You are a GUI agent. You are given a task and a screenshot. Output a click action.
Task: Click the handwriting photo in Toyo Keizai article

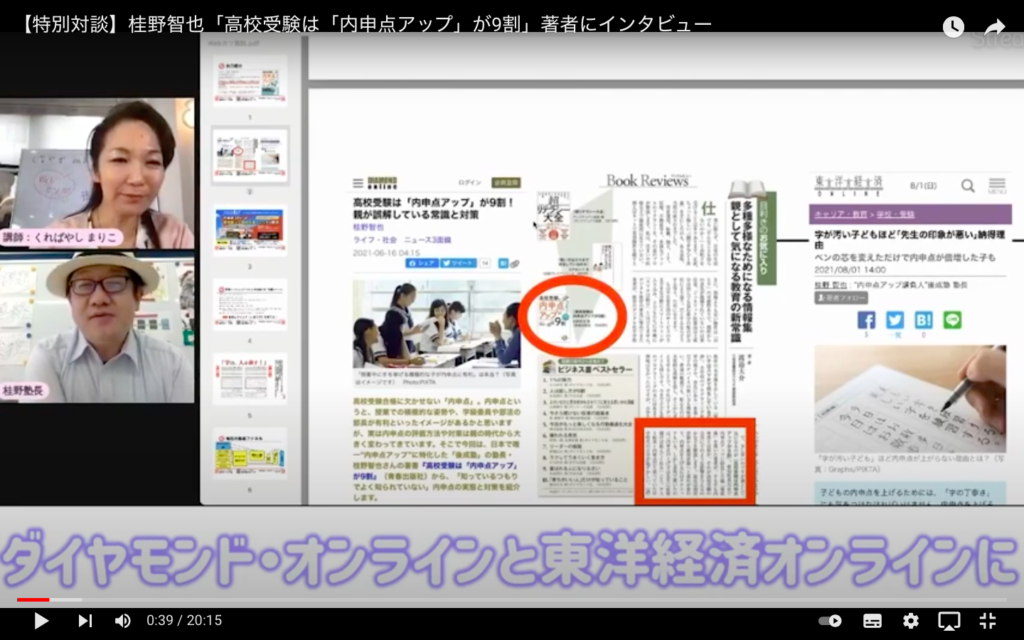click(910, 398)
